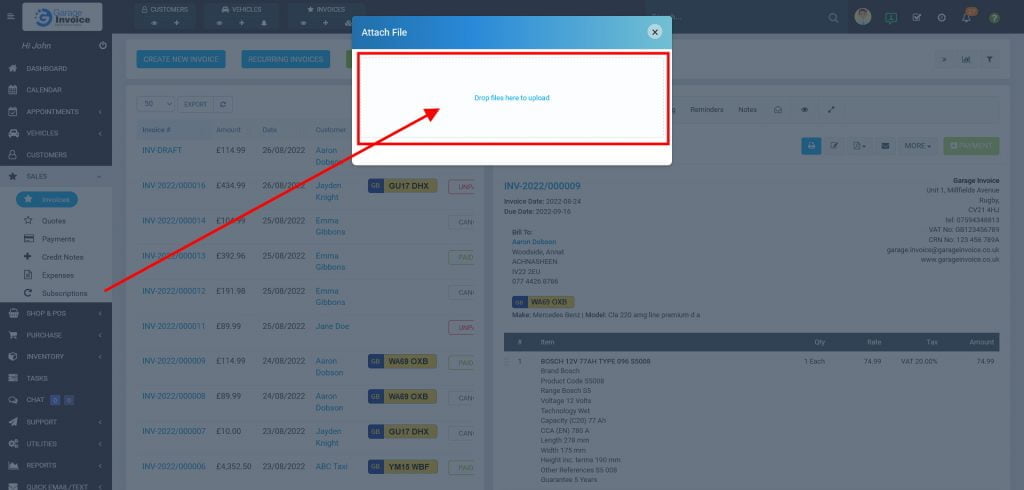Click the search magnifier icon in top bar
This screenshot has height=490, width=1024.
[x=834, y=18]
